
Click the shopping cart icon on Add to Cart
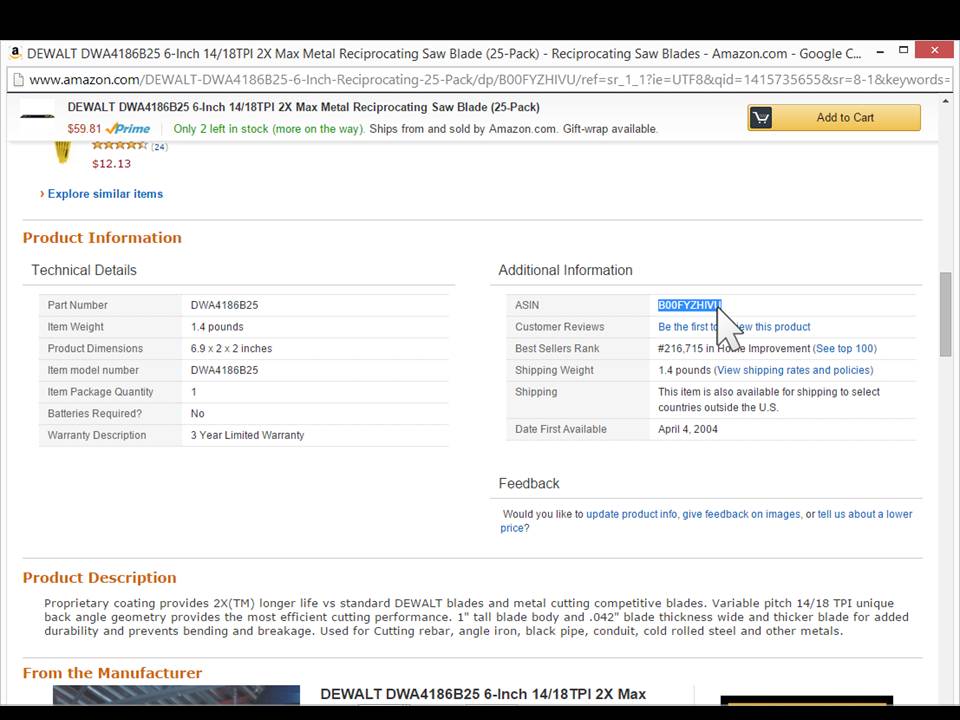[x=761, y=118]
